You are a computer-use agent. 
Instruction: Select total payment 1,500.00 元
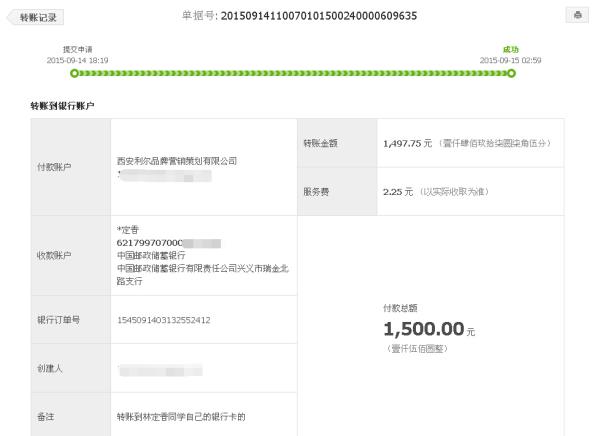[x=429, y=329]
